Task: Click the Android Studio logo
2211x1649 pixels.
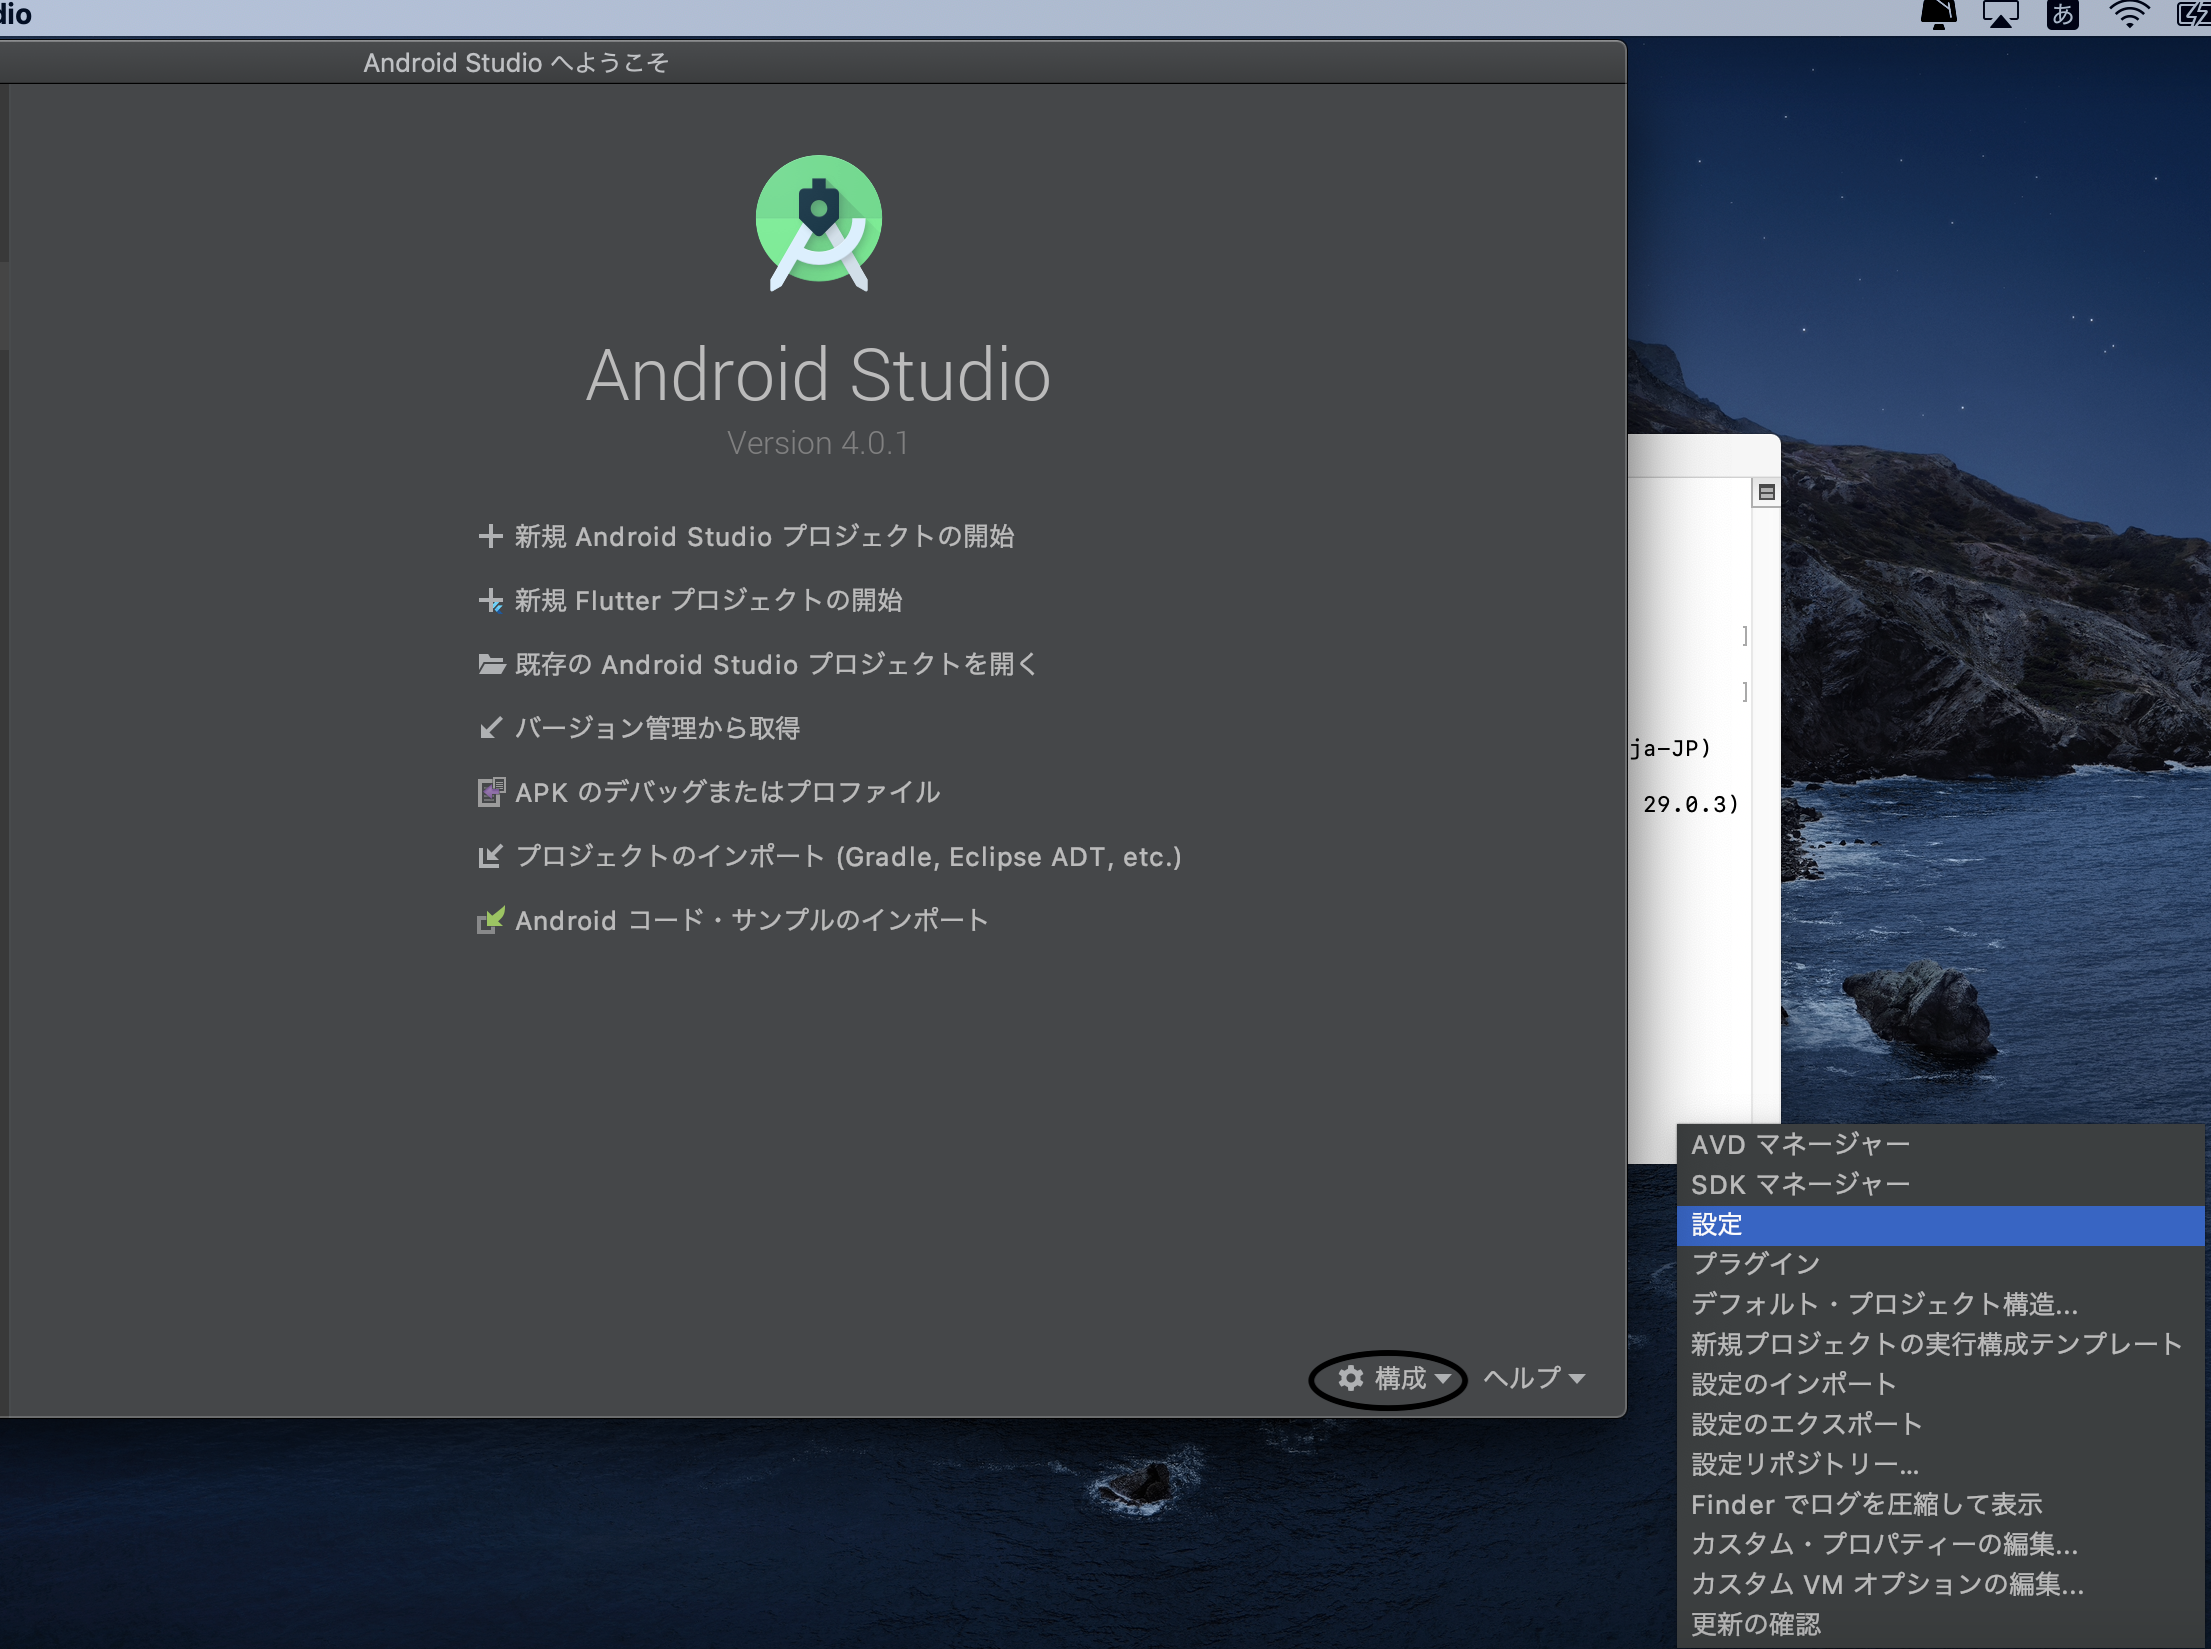Action: click(x=819, y=222)
